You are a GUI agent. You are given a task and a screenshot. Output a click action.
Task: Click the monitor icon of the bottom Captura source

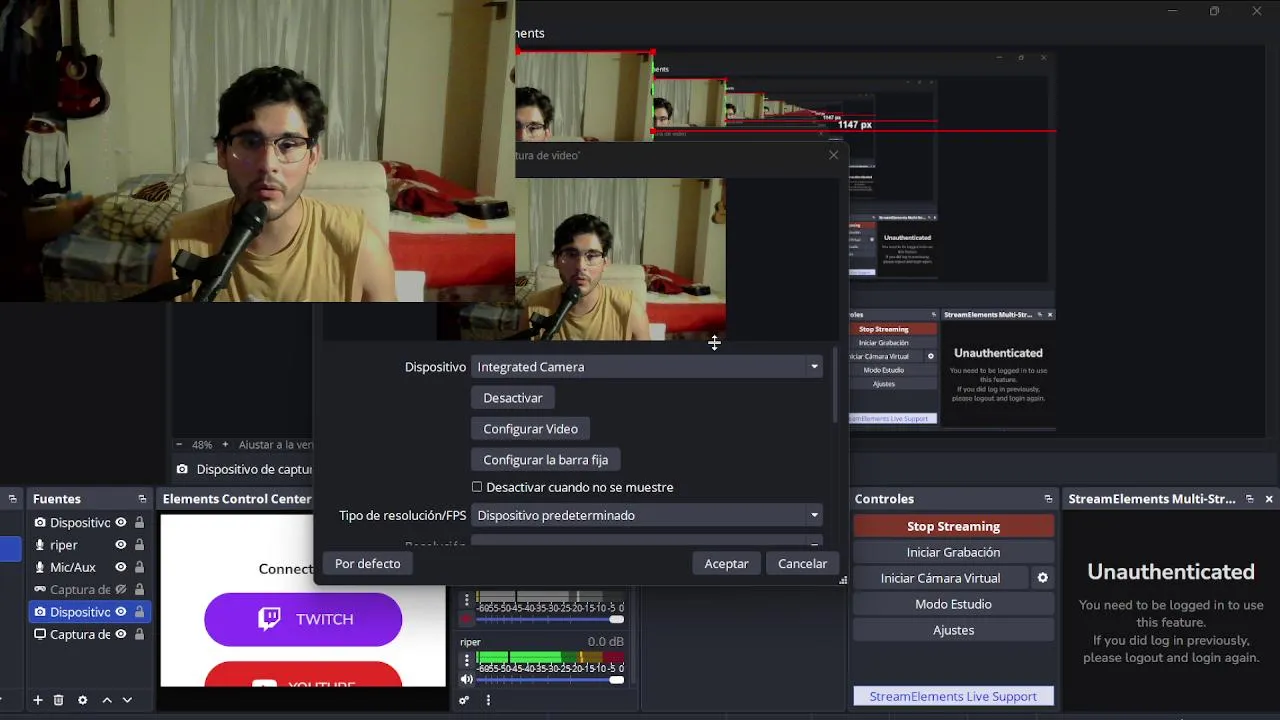pyautogui.click(x=40, y=634)
